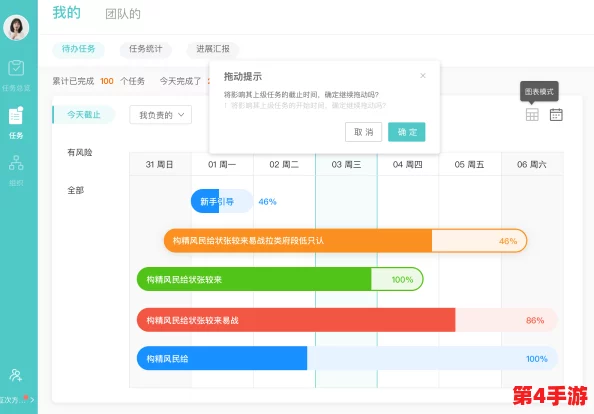
Task: Click the 06 周六 column header
Action: [x=532, y=164]
